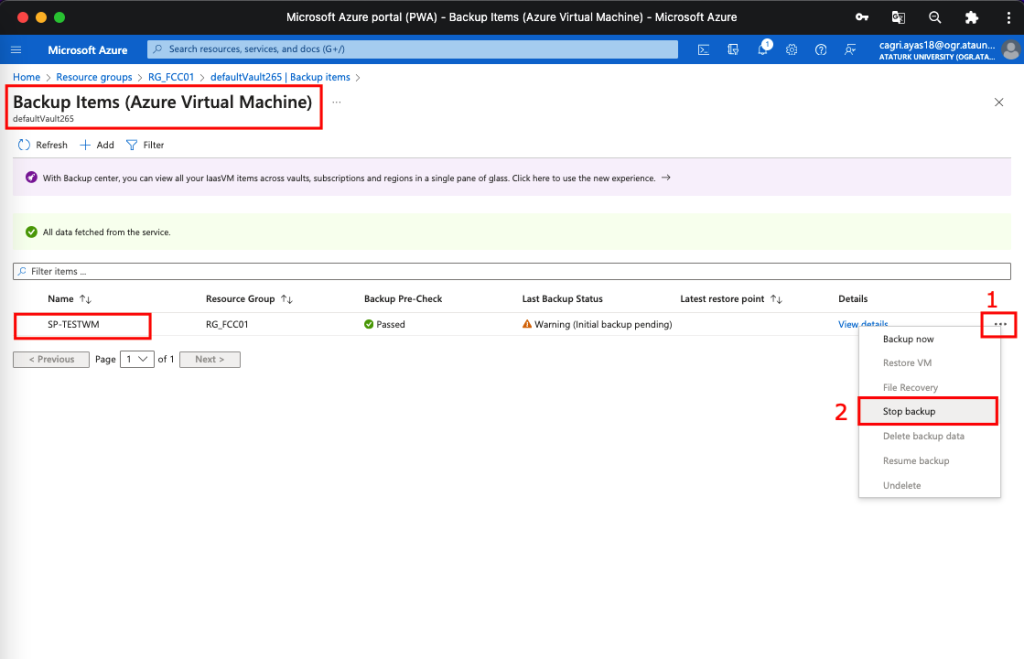1024x659 pixels.
Task: Click the browser extensions puzzle icon
Action: [970, 17]
